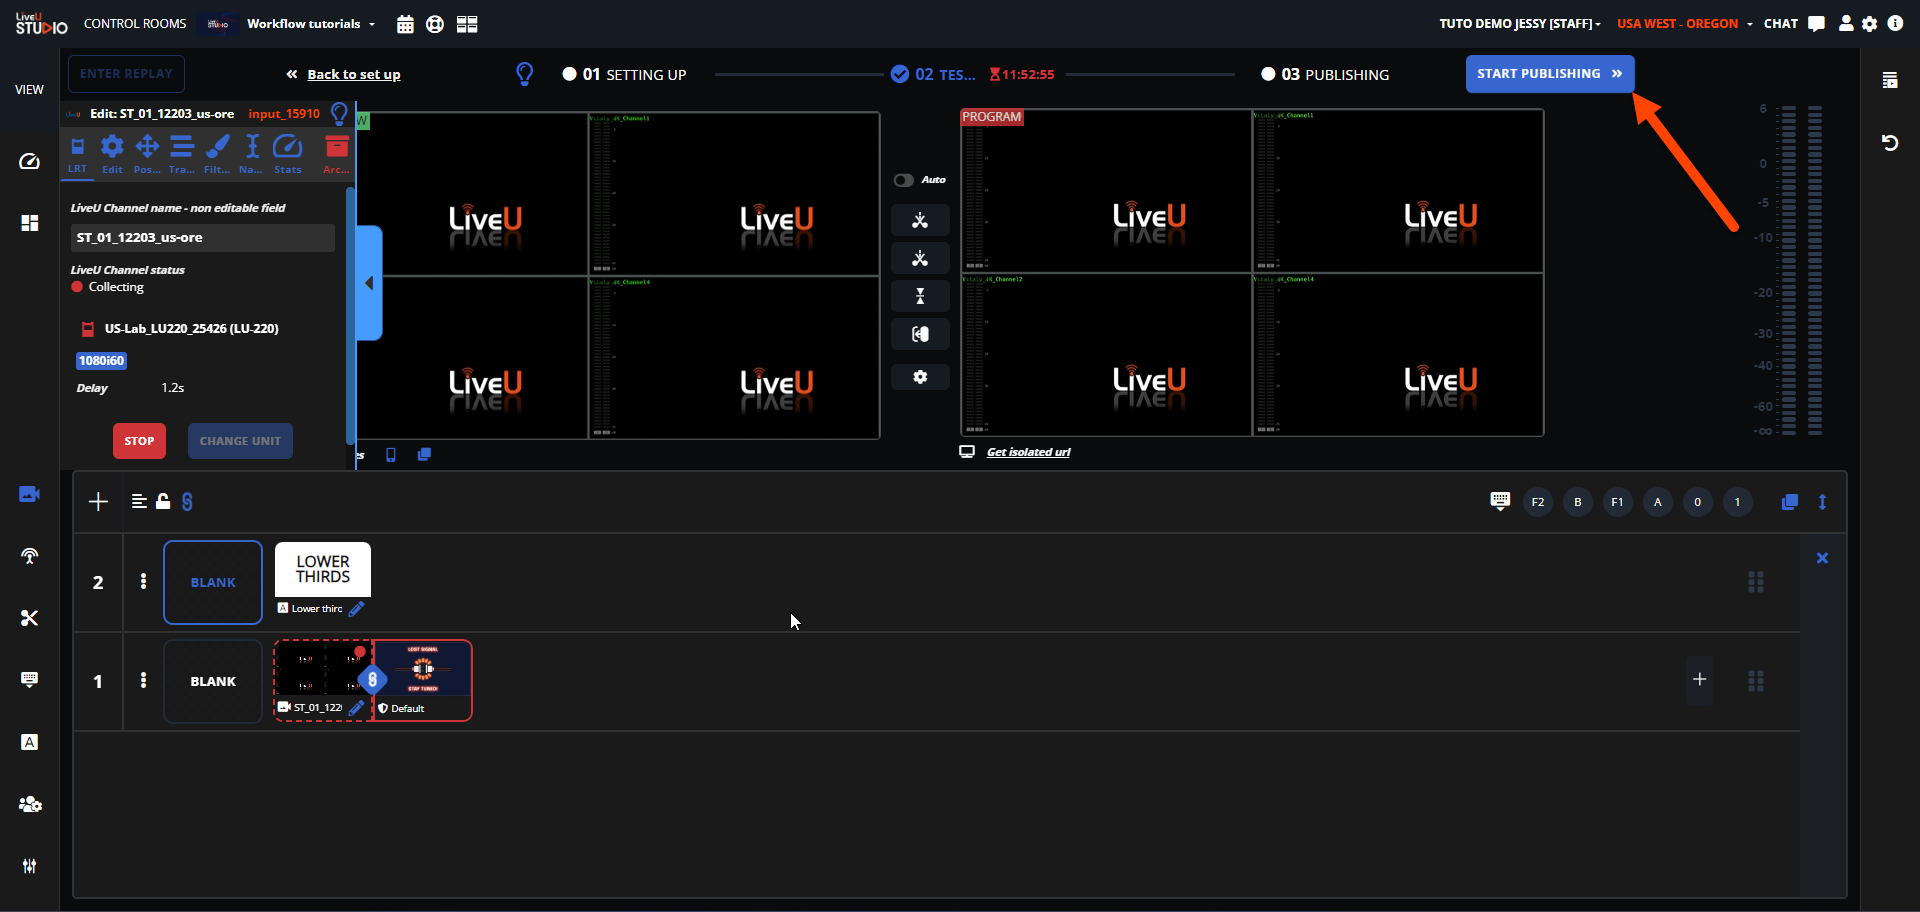Open the LRT tab in the edit panel

[x=77, y=155]
